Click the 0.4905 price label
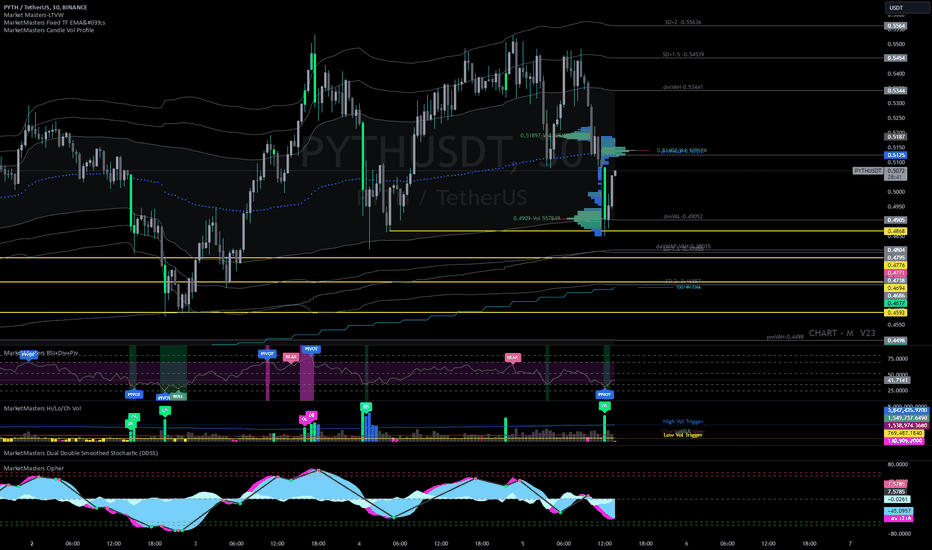The height and width of the screenshot is (550, 932). pos(896,220)
